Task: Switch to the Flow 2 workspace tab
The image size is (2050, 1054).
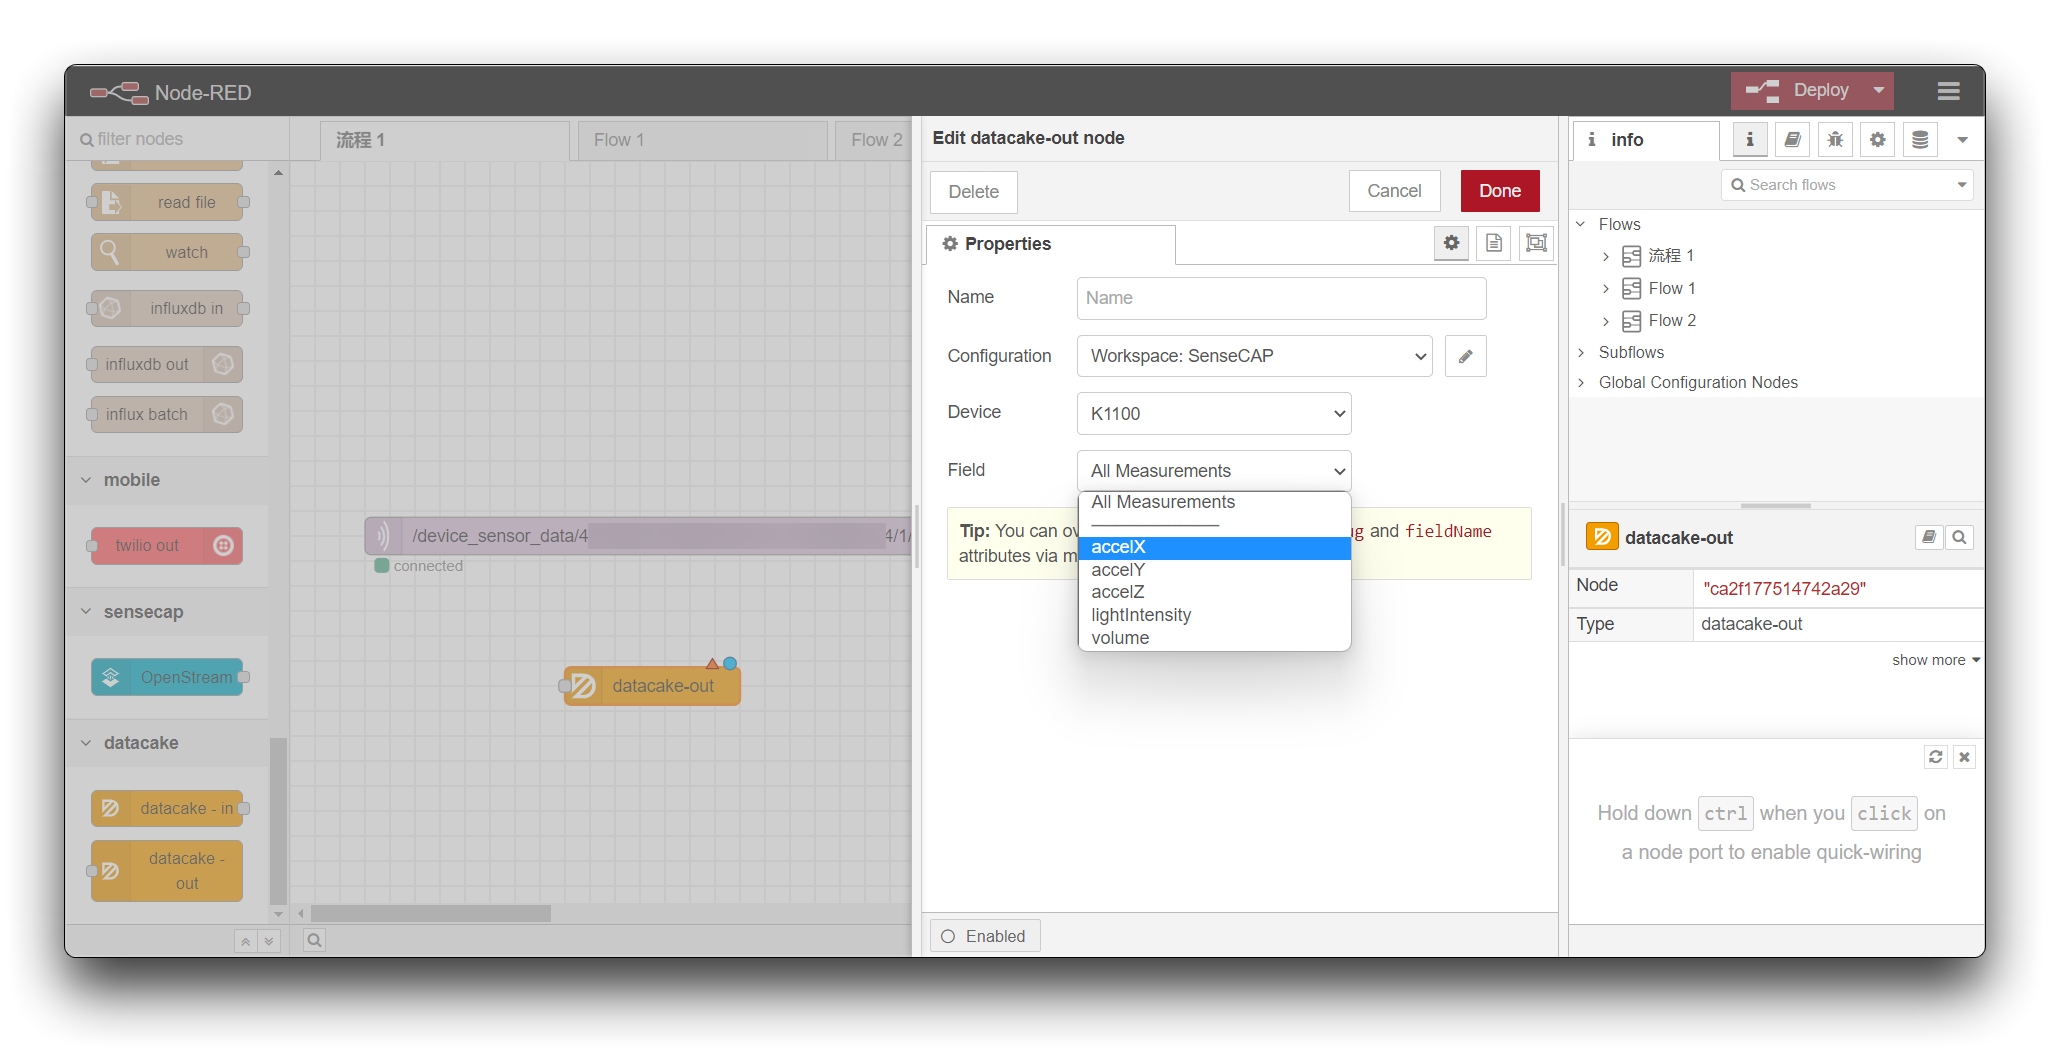Action: [x=875, y=141]
